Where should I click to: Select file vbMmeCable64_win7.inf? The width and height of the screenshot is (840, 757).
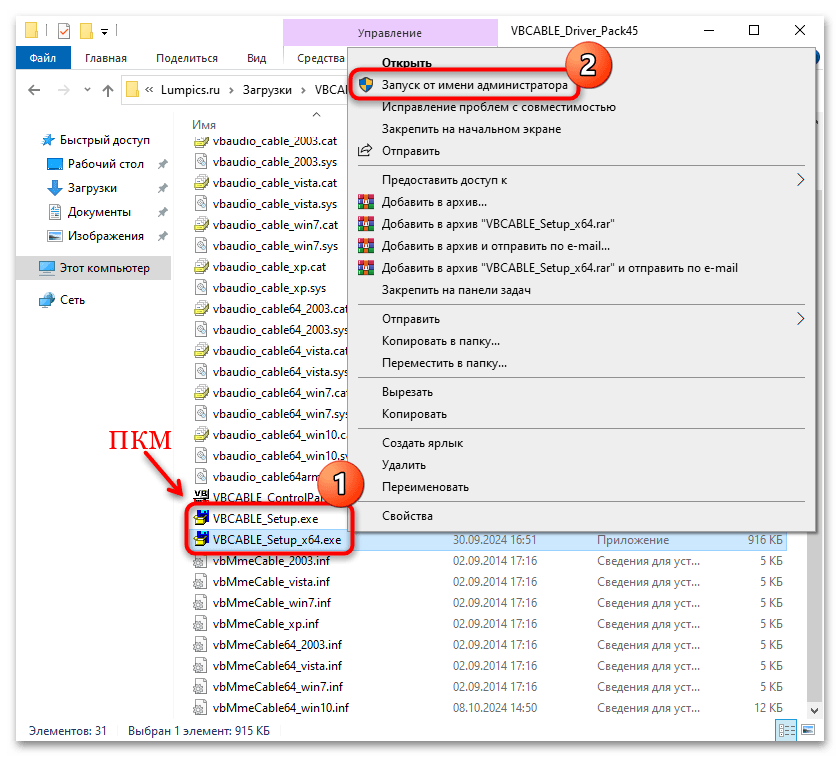pyautogui.click(x=278, y=687)
